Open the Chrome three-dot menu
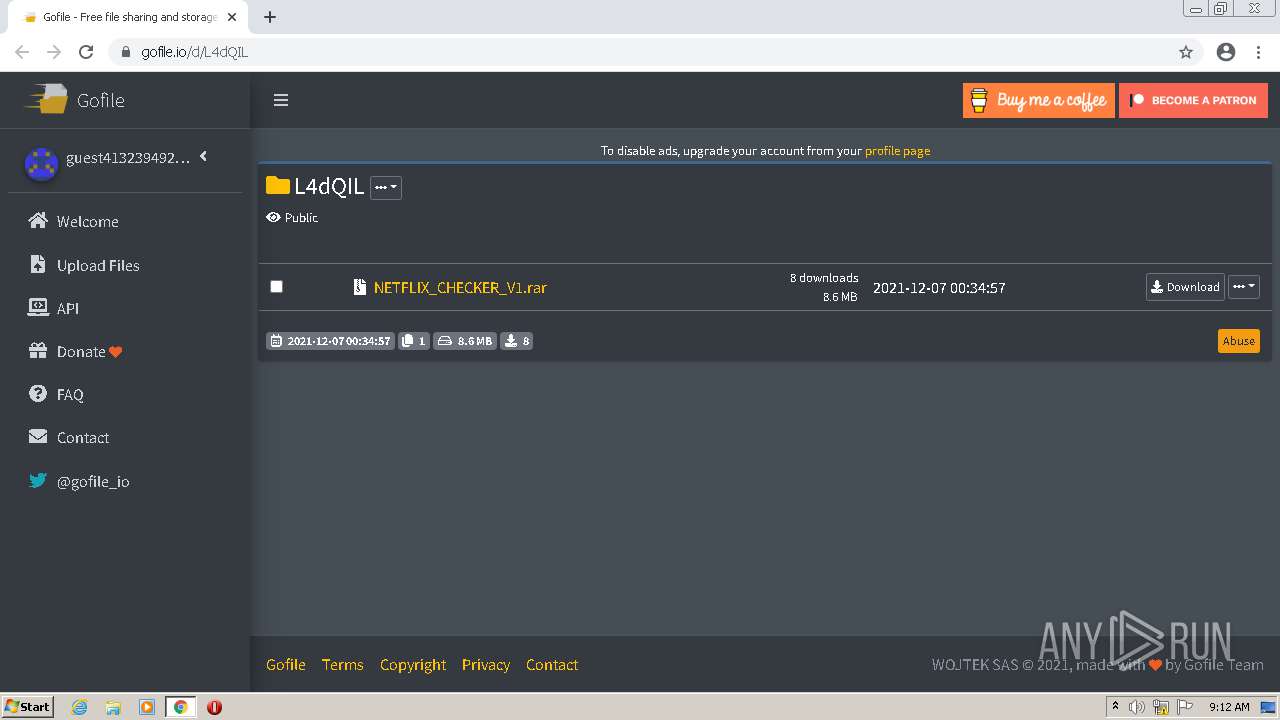1280x720 pixels. coord(1260,52)
